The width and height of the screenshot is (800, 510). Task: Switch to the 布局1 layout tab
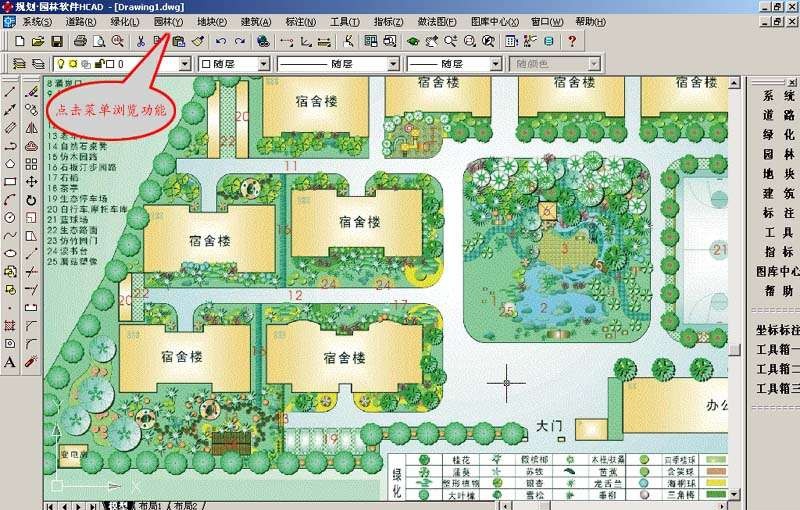pos(149,506)
